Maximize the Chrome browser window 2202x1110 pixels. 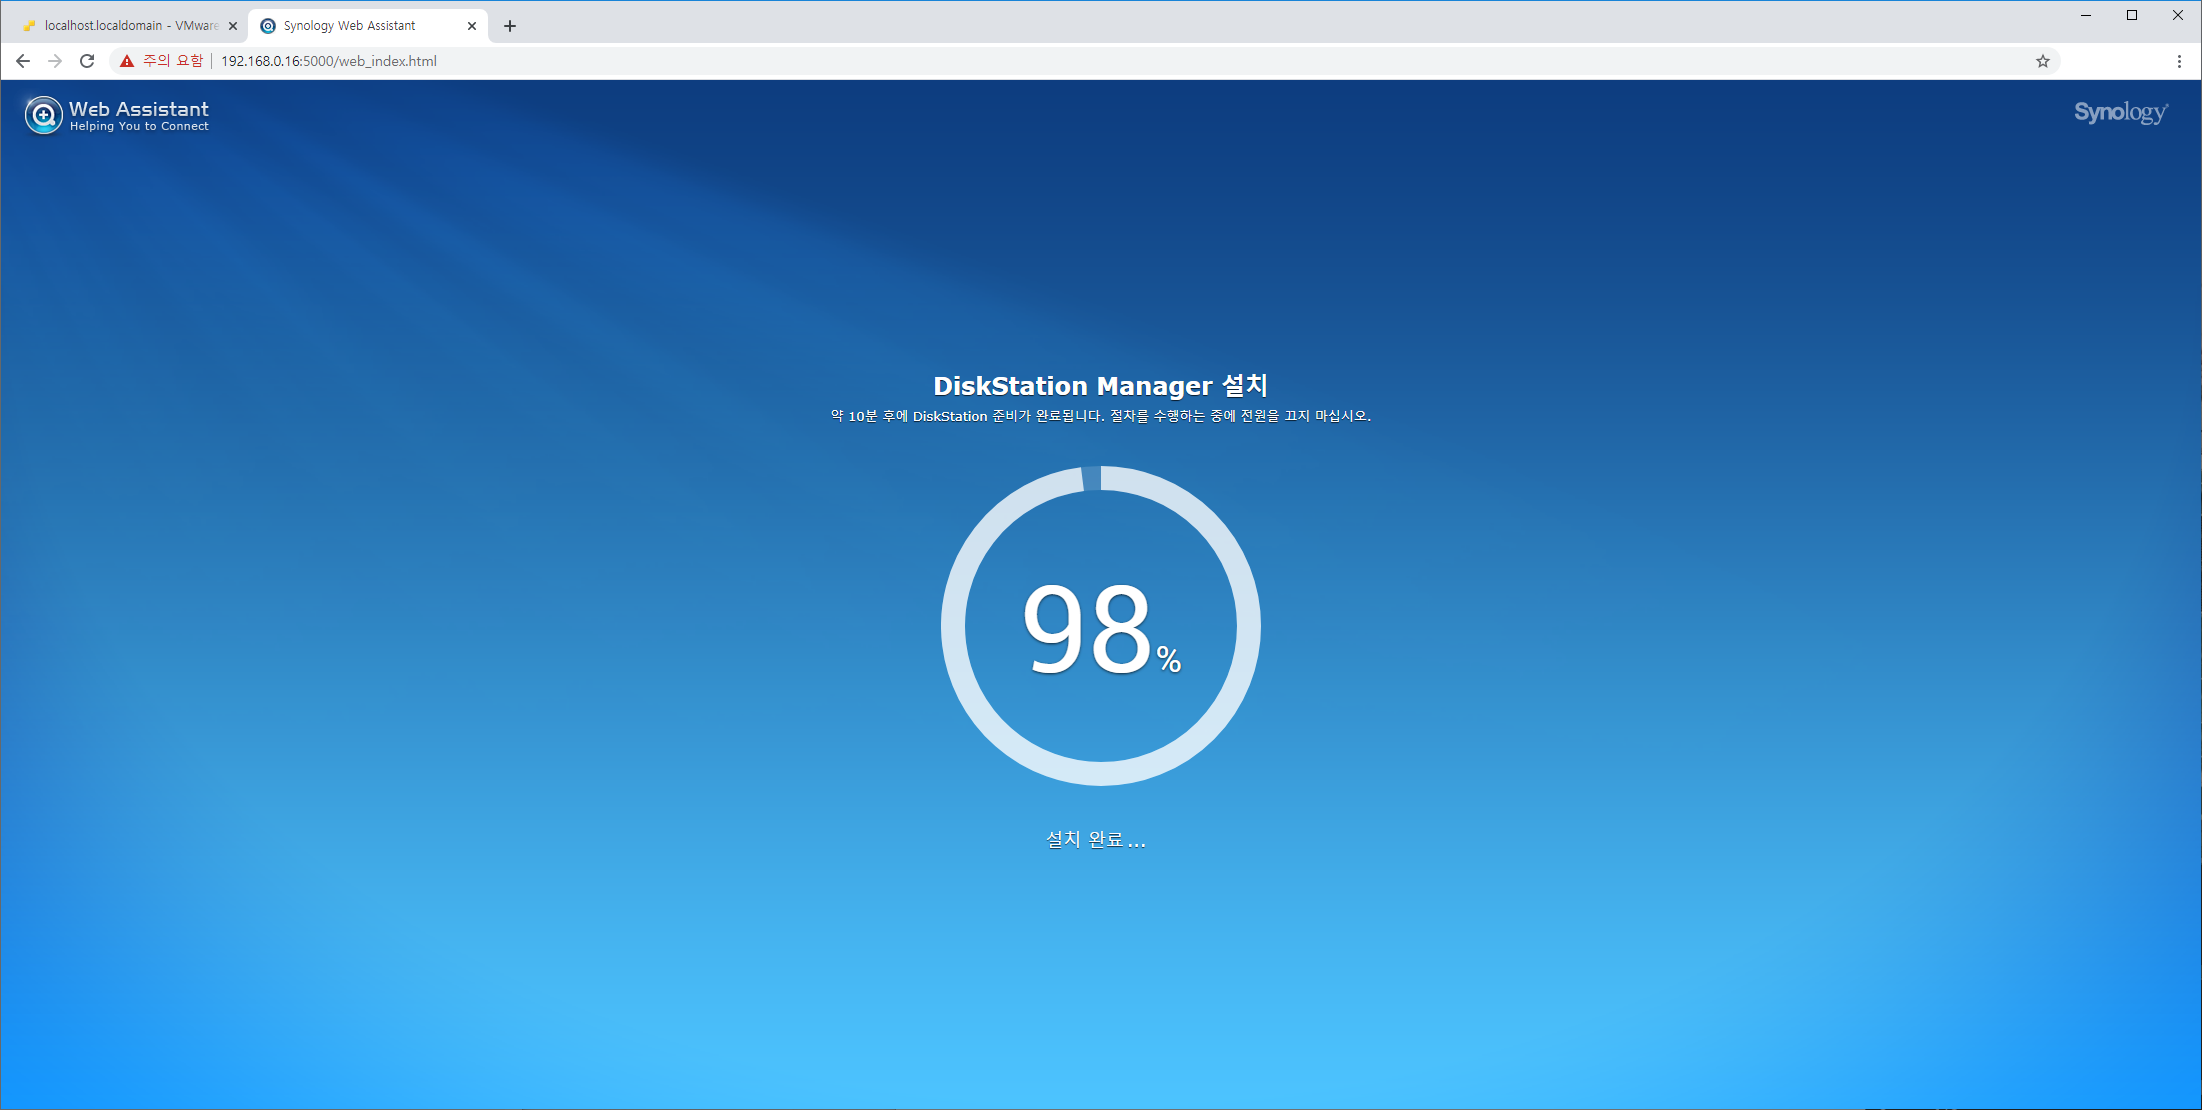coord(2132,15)
